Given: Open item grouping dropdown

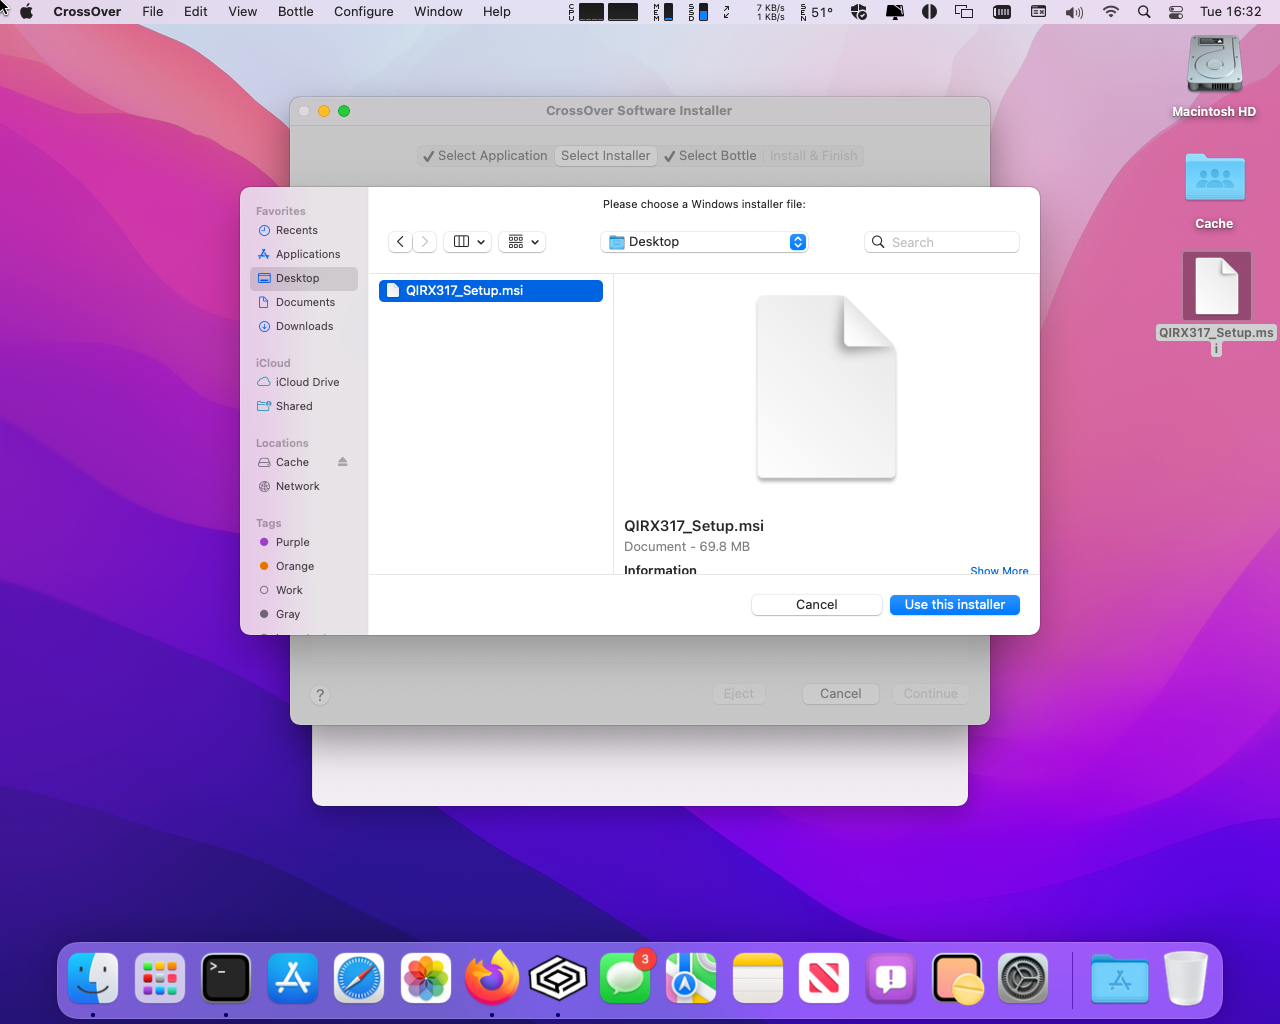Looking at the screenshot, I should click(521, 242).
